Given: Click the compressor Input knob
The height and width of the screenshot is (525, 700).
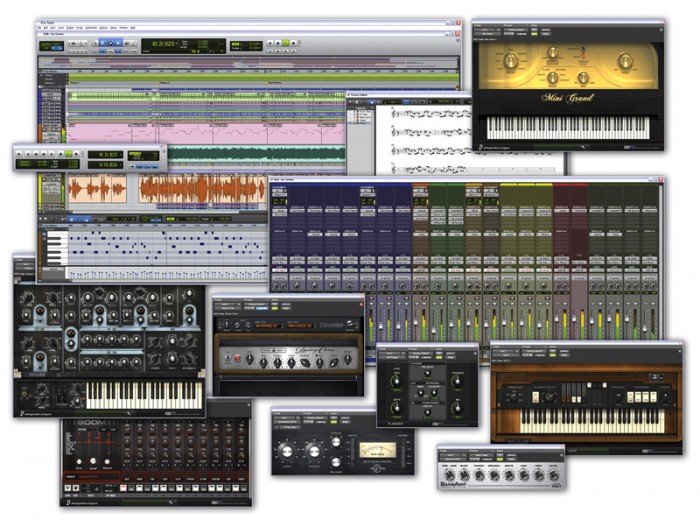Looking at the screenshot, I should tap(286, 451).
